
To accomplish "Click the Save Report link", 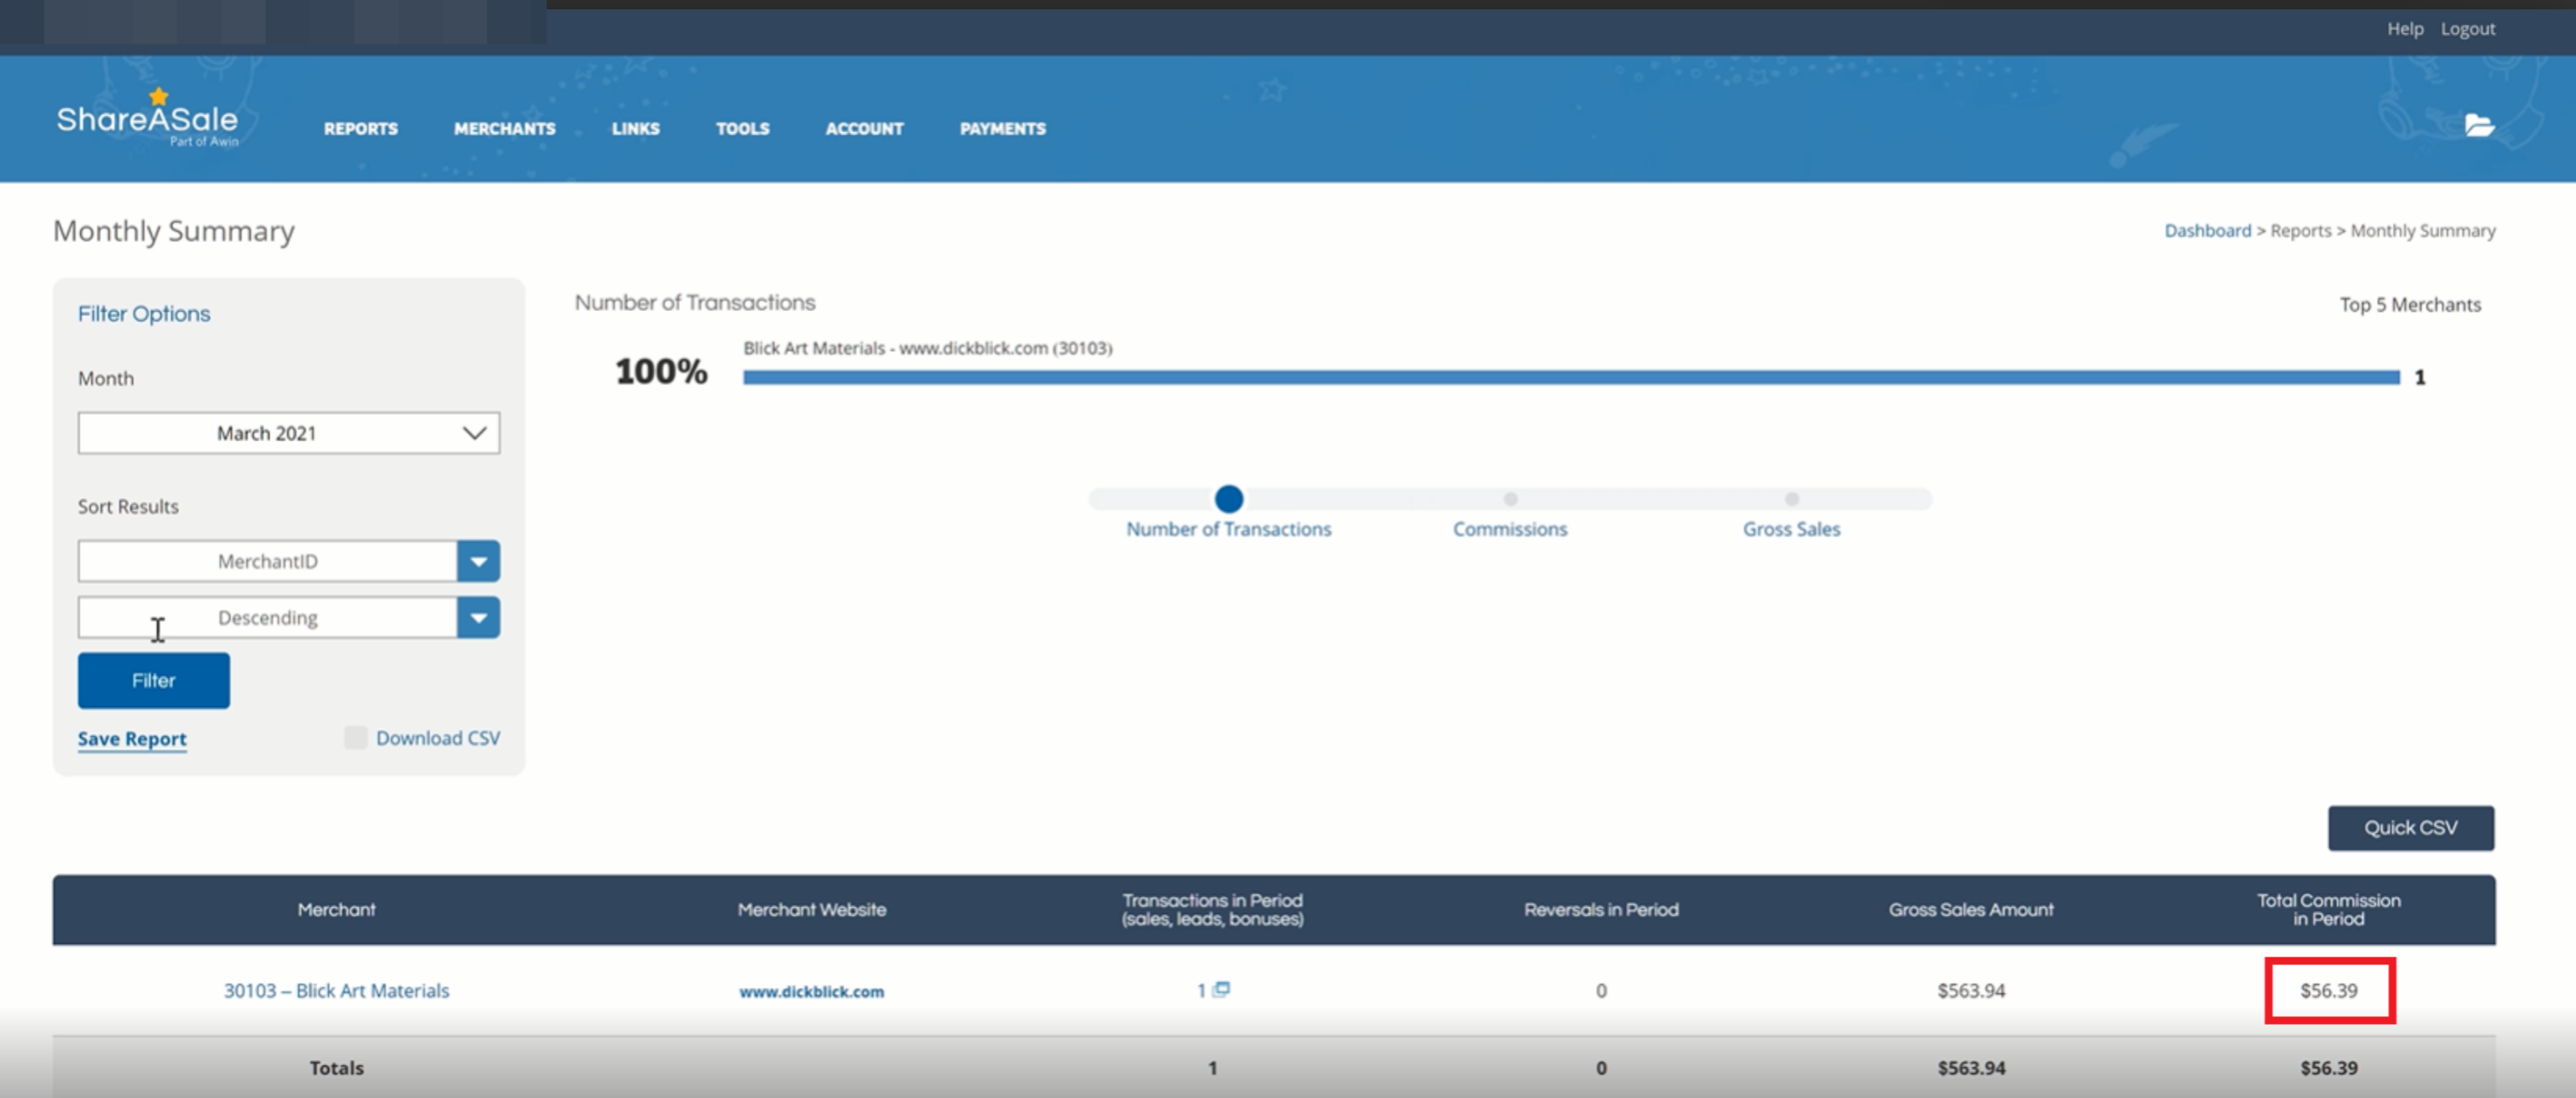I will pyautogui.click(x=132, y=739).
